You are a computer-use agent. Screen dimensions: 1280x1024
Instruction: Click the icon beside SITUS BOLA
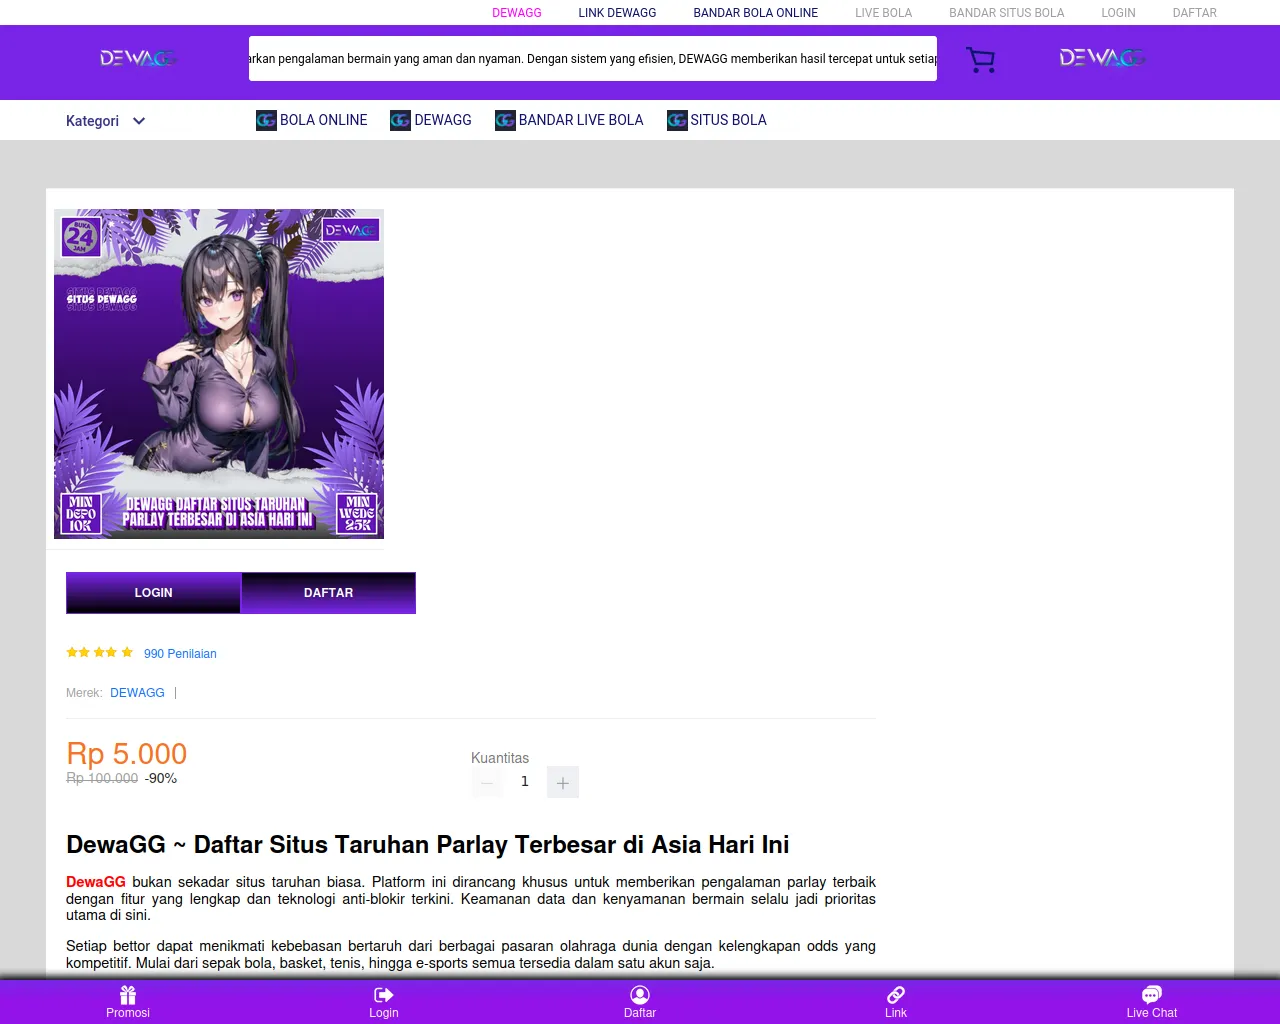677,120
